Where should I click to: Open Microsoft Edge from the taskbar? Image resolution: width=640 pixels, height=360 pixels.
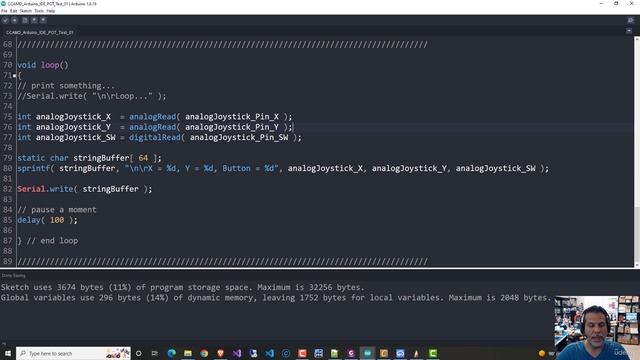[x=171, y=353]
